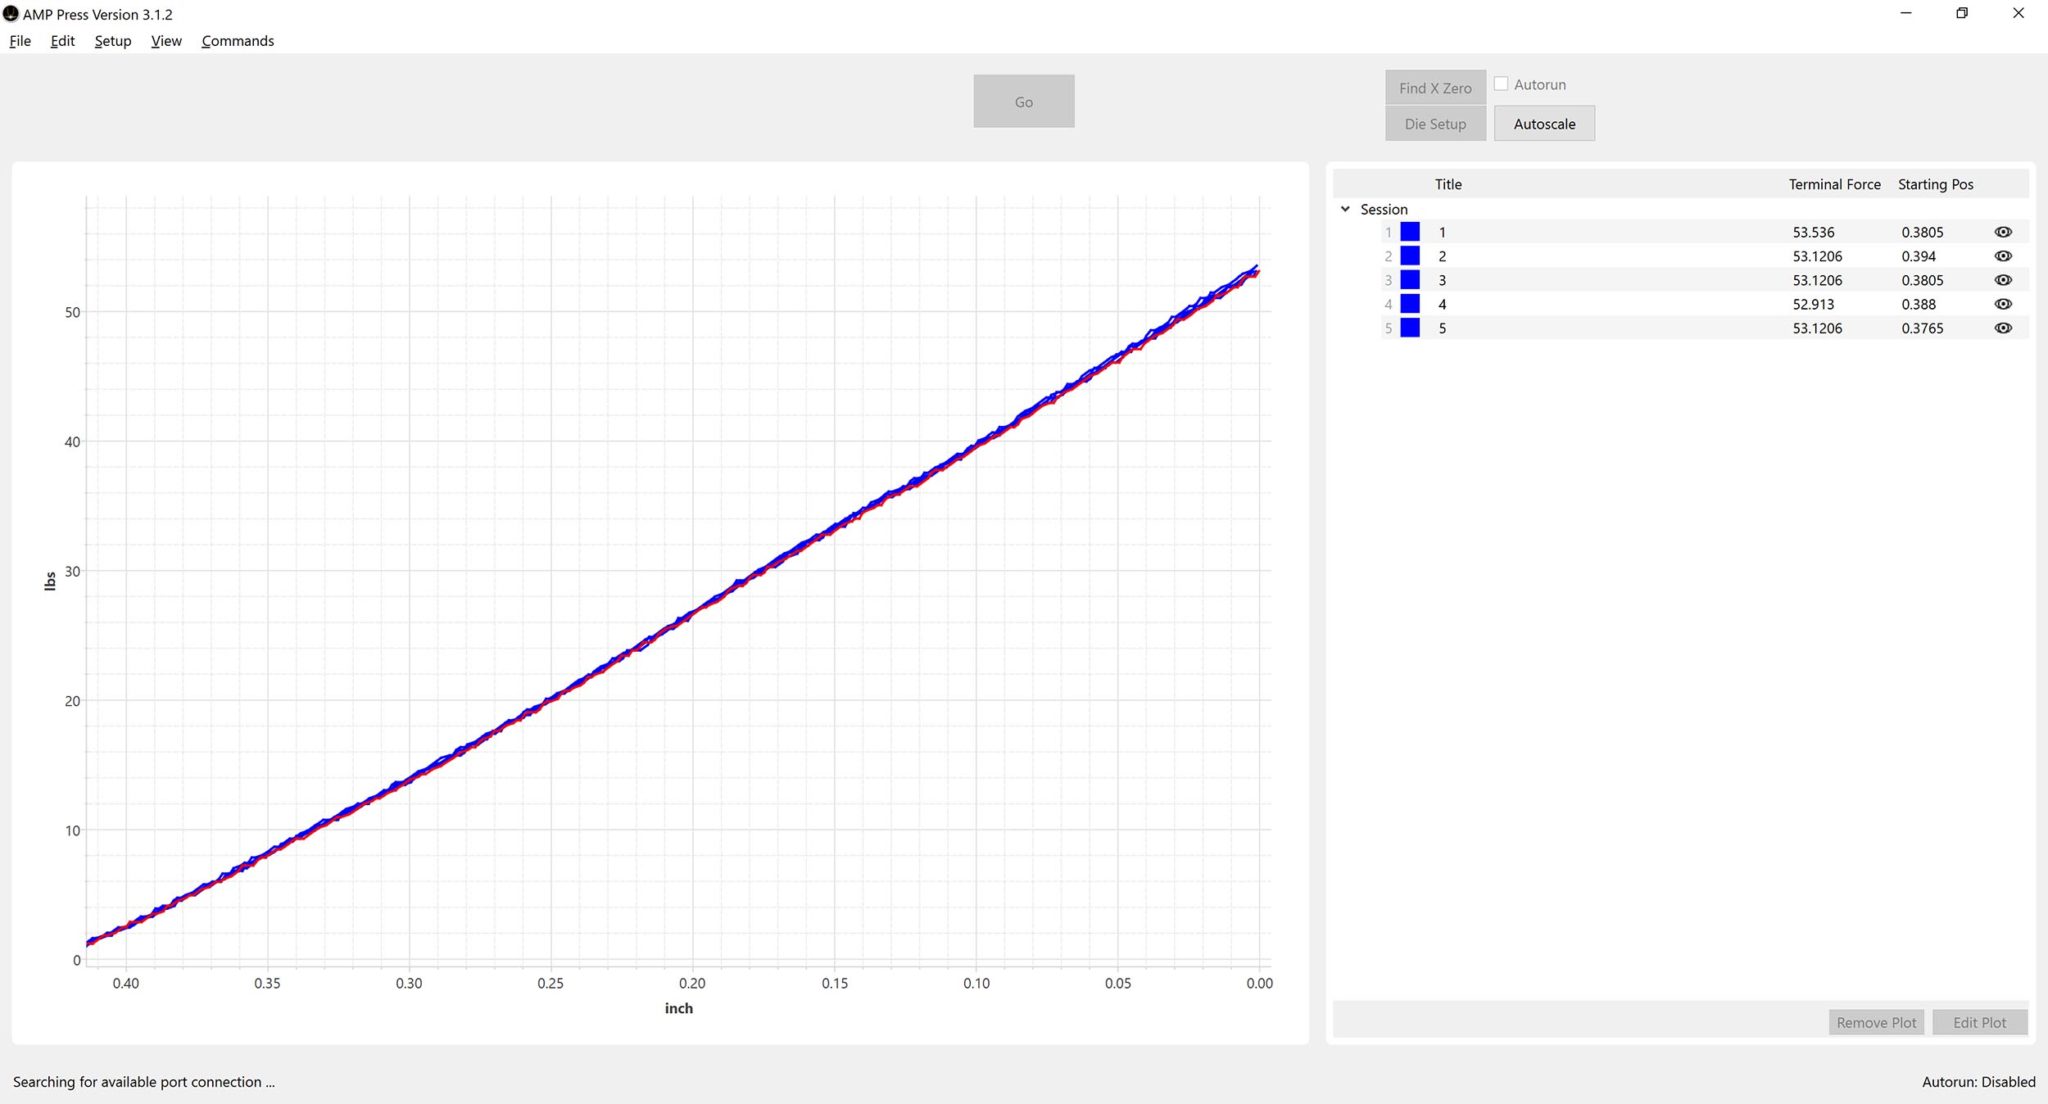Image resolution: width=2048 pixels, height=1104 pixels.
Task: Click the blue plot marker for session 5
Action: (x=1410, y=328)
